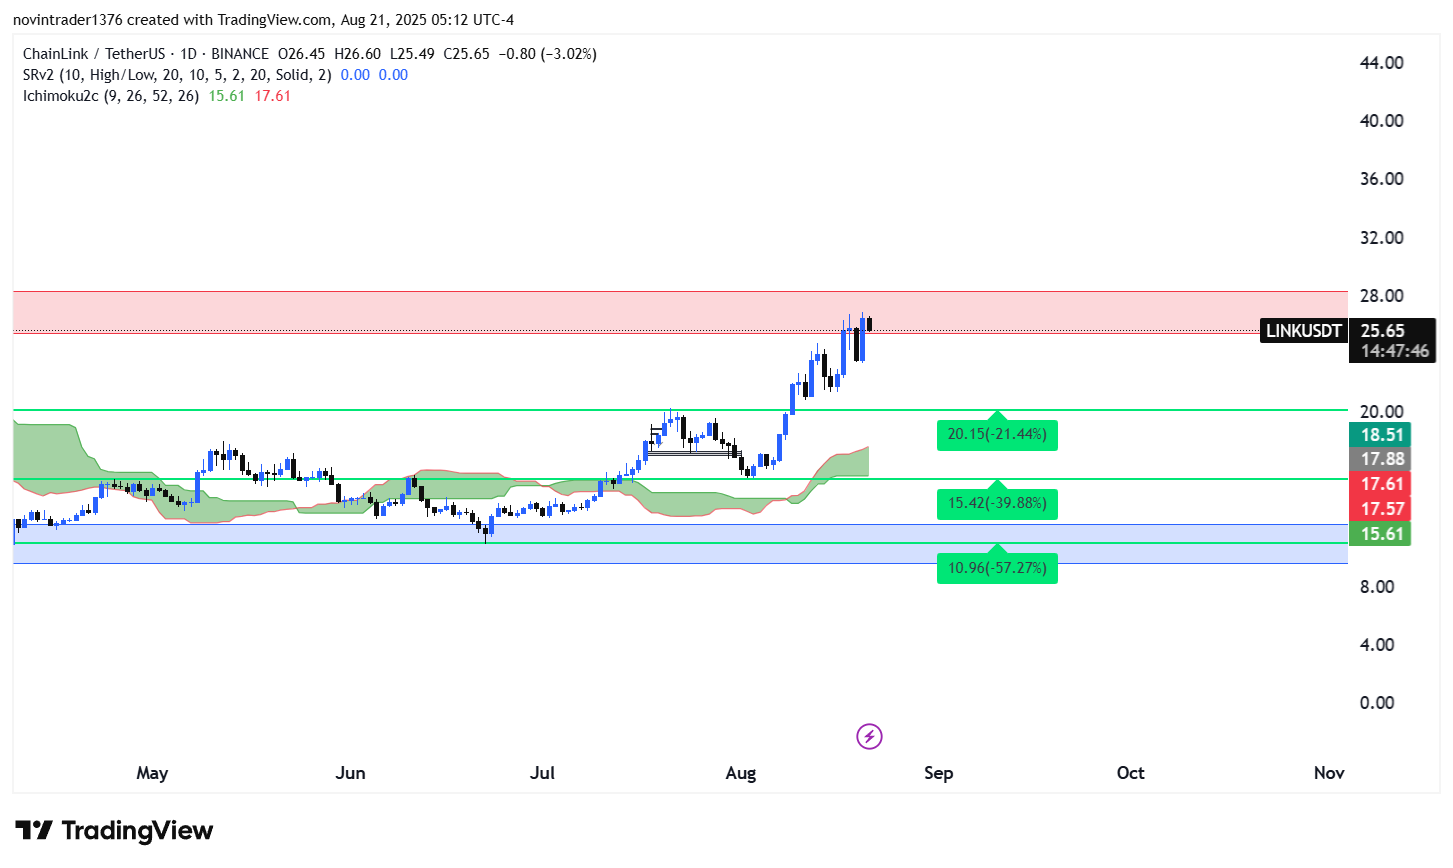Image resolution: width=1453 pixels, height=868 pixels.
Task: Click the green 18.51 price axis tag
Action: coord(1382,435)
